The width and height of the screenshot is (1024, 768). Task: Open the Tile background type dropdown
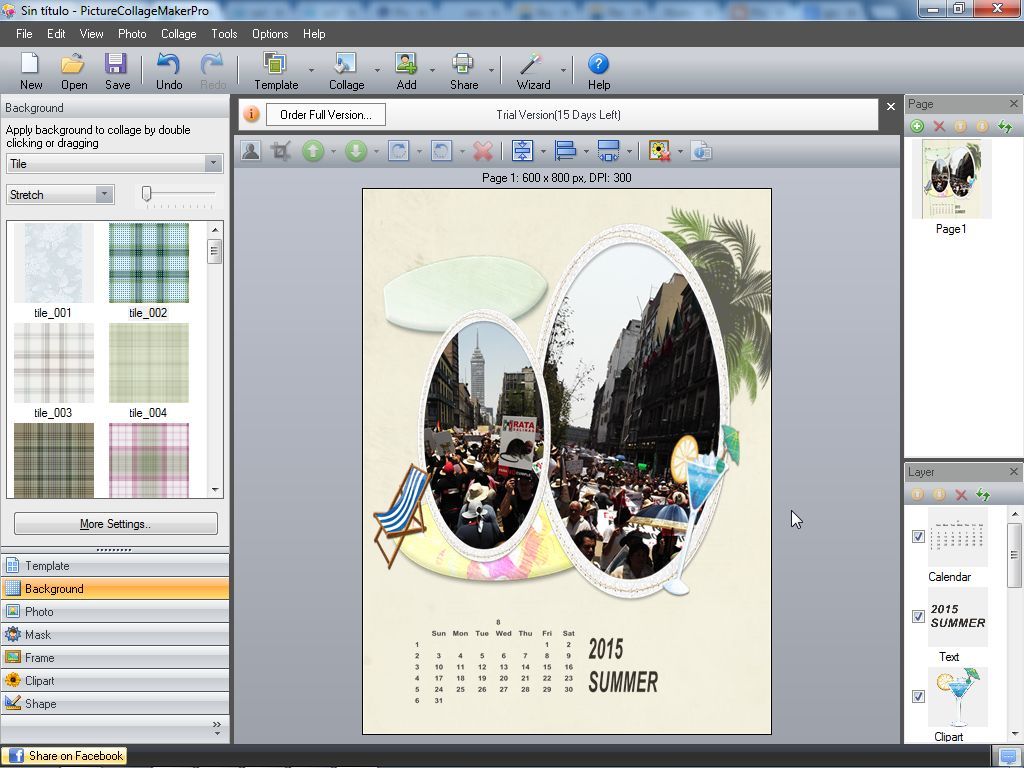click(x=213, y=163)
